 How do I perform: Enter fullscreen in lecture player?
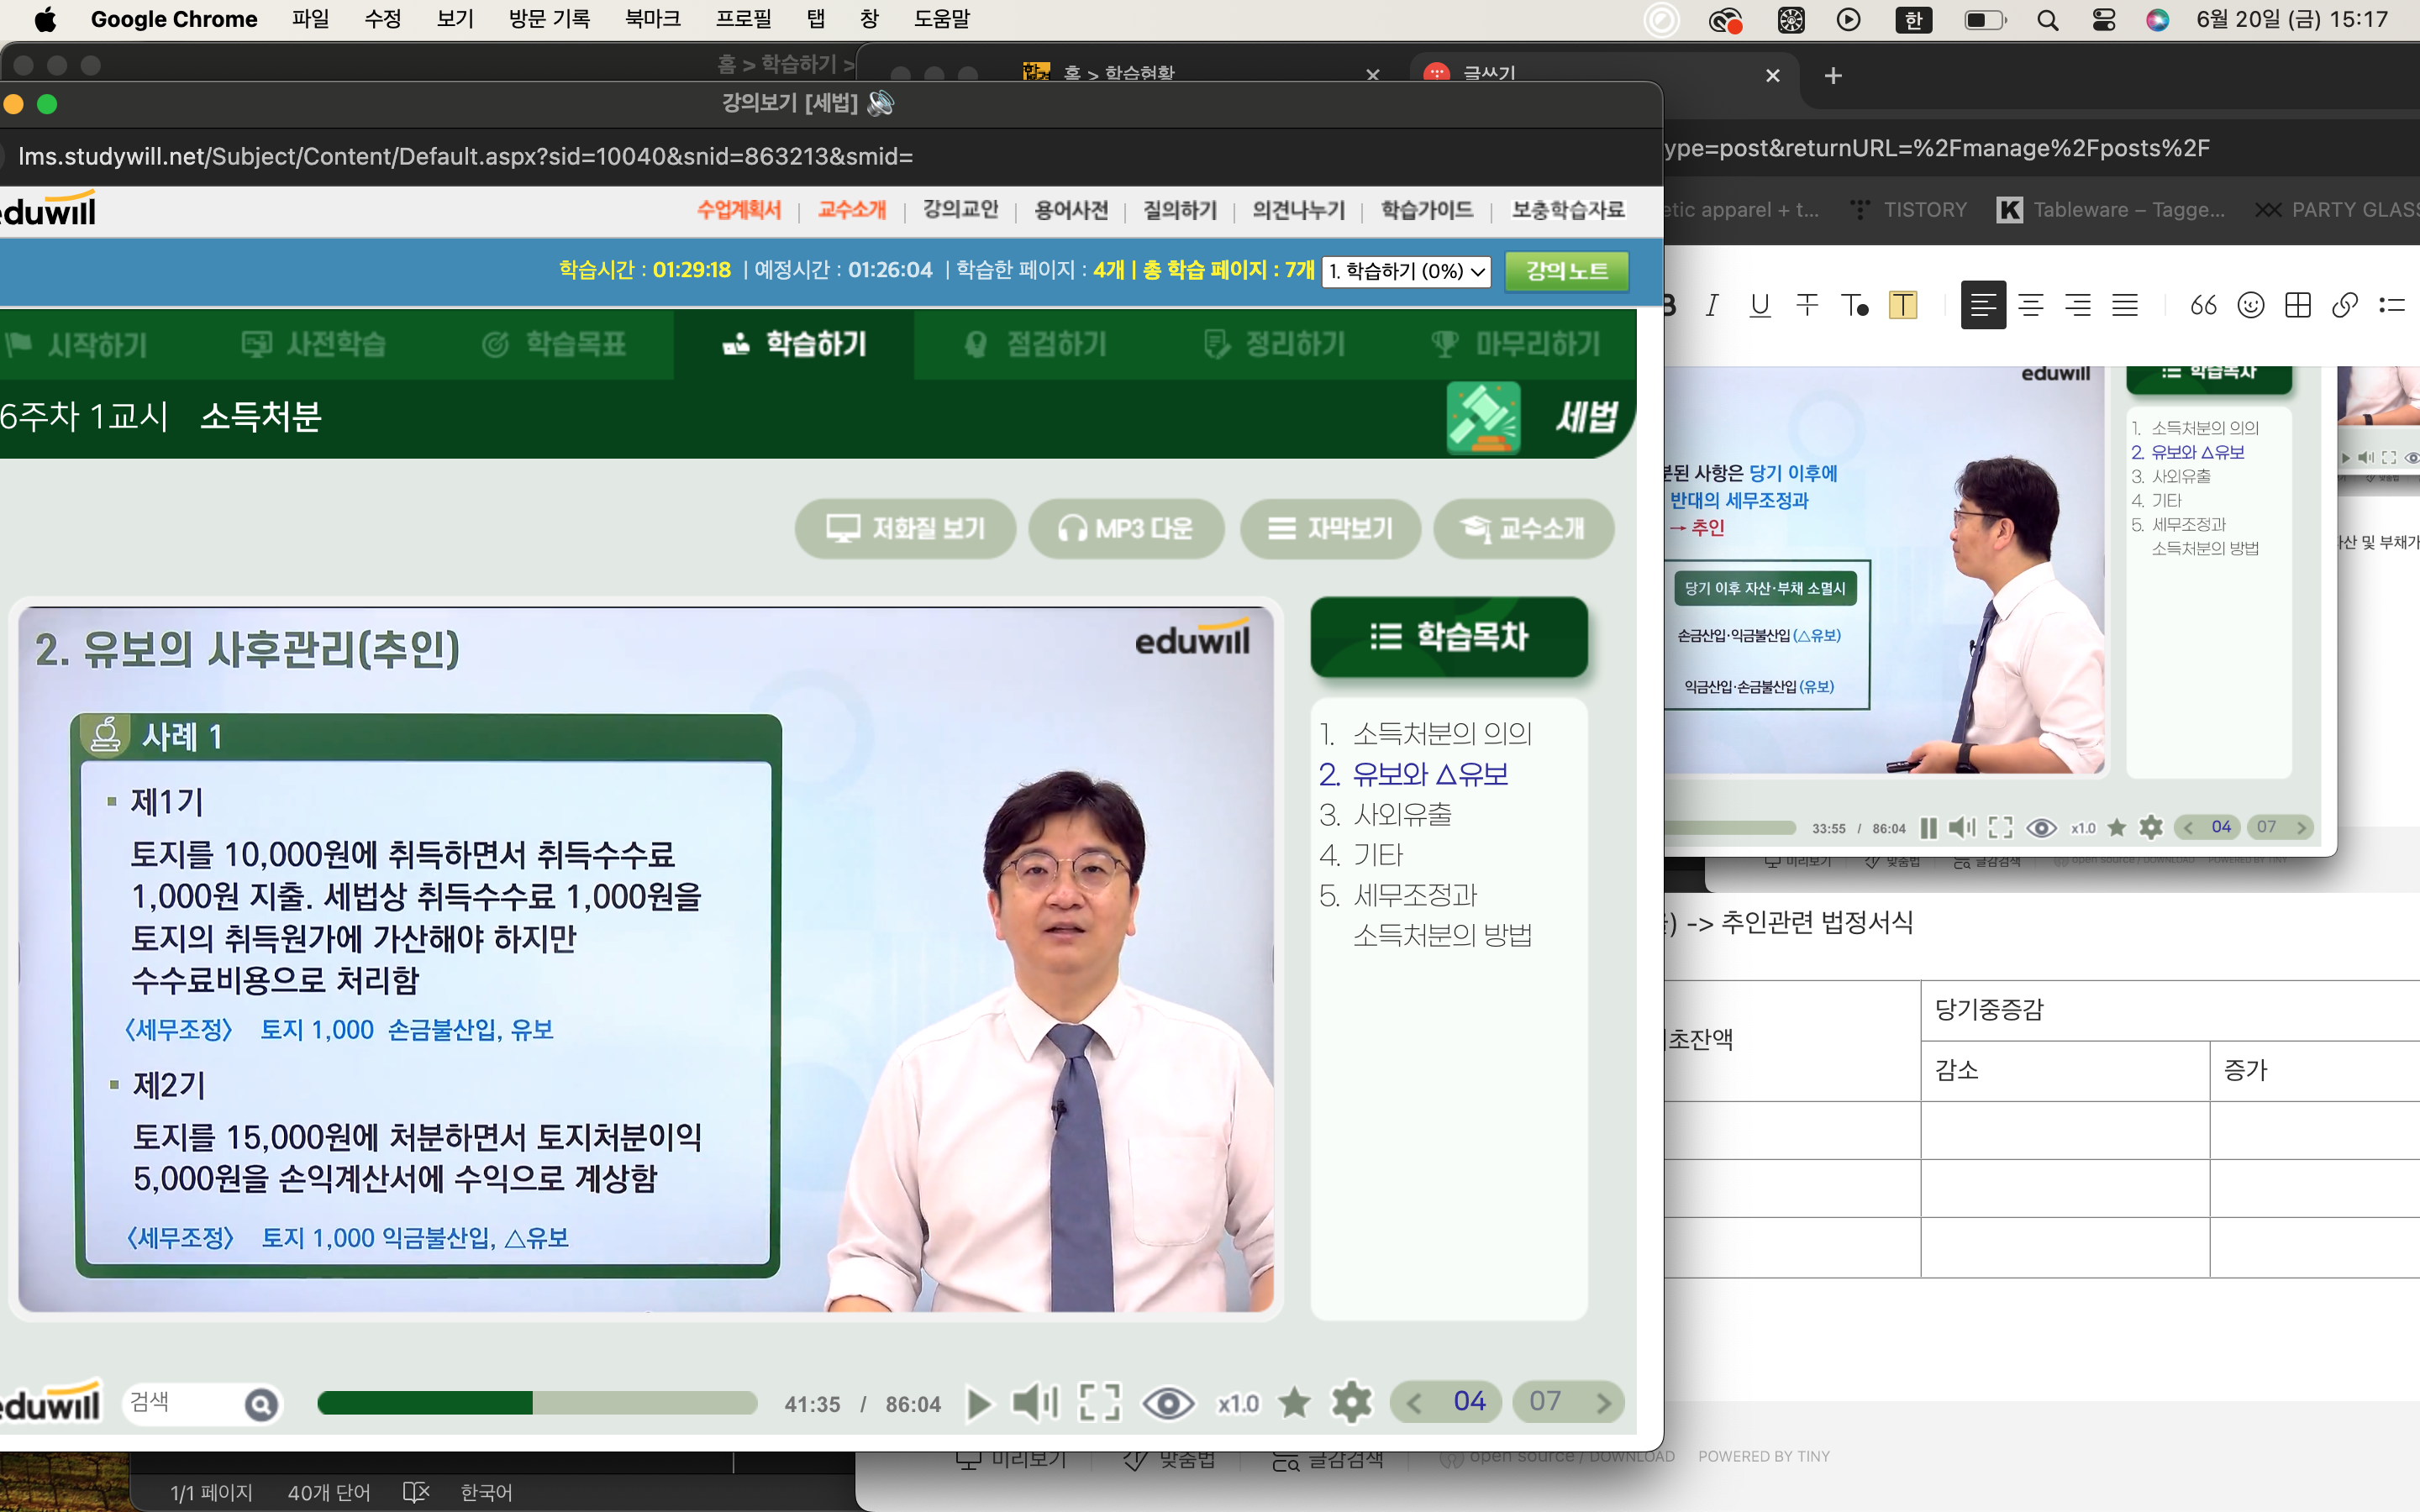1099,1403
